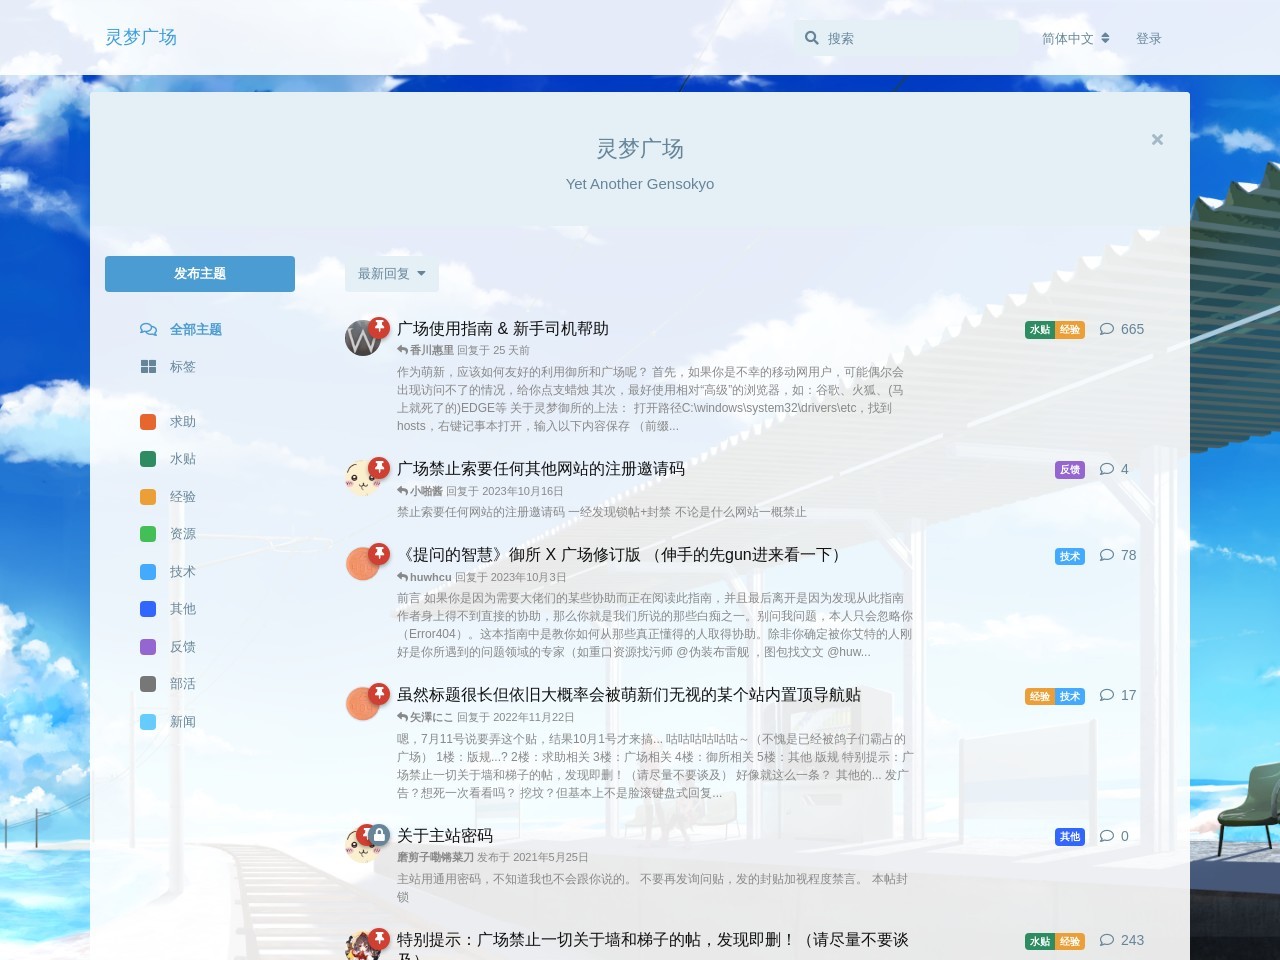Click the 发布主题 button
Screen dimensions: 1280x960
pyautogui.click(x=199, y=273)
